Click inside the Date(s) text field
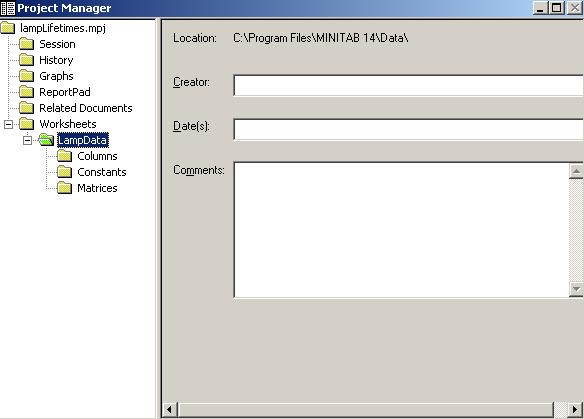The image size is (584, 419). tap(408, 129)
